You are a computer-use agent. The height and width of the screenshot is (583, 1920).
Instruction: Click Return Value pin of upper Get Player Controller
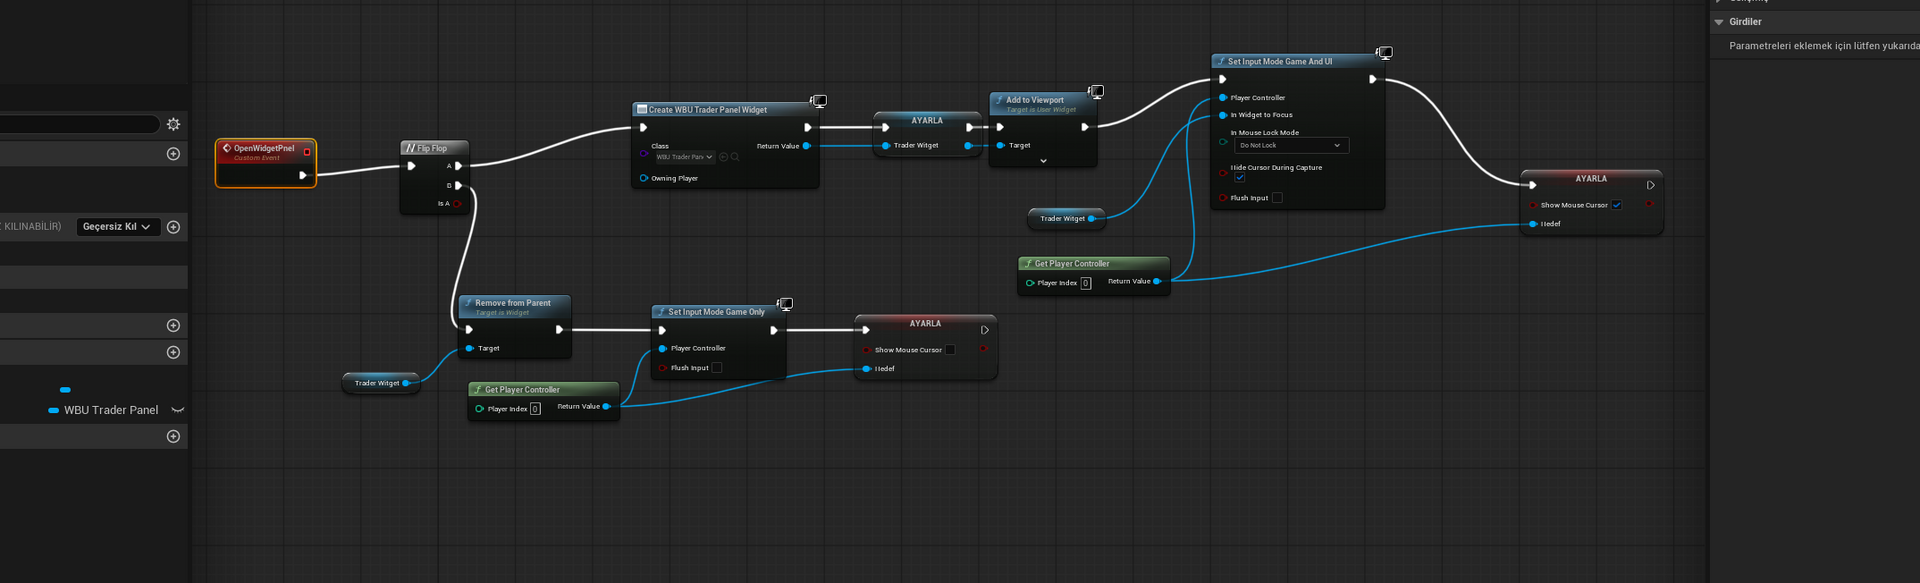[1157, 281]
